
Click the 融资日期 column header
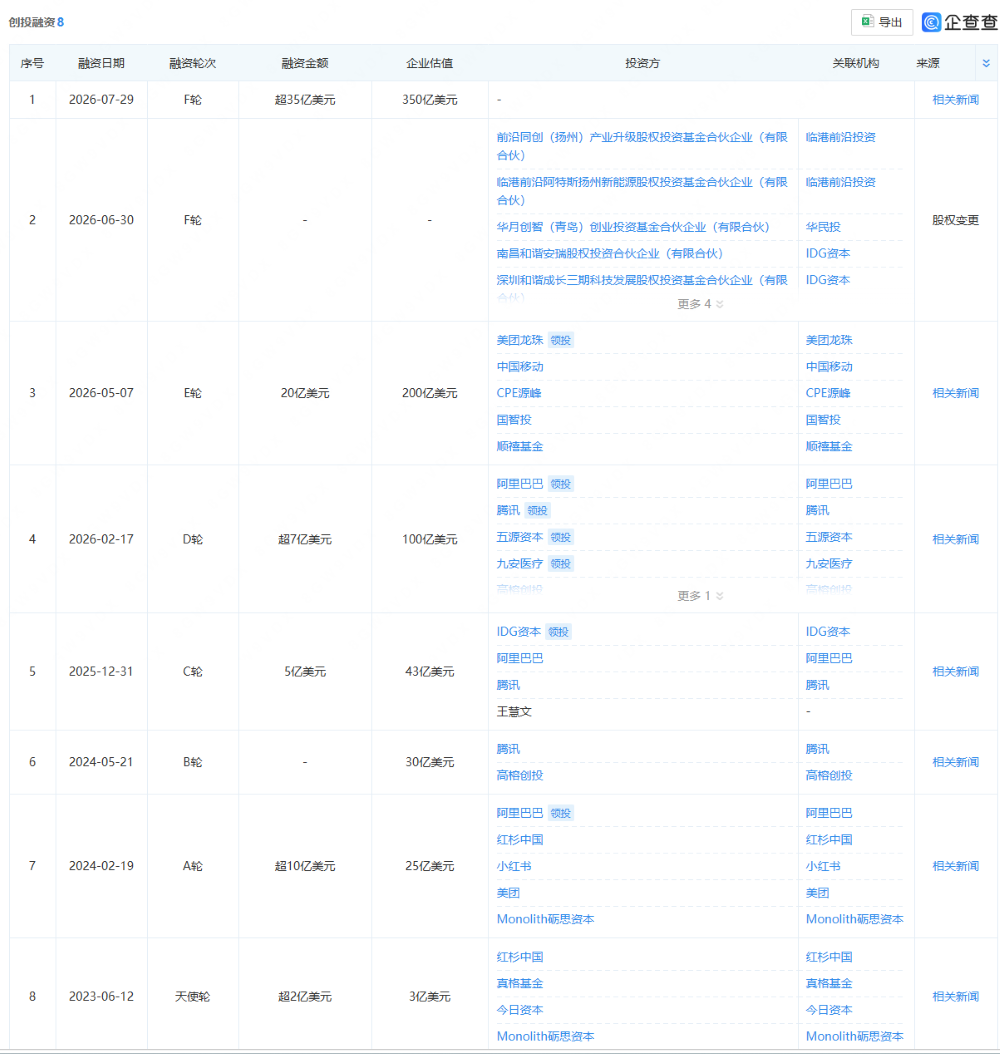coord(101,63)
